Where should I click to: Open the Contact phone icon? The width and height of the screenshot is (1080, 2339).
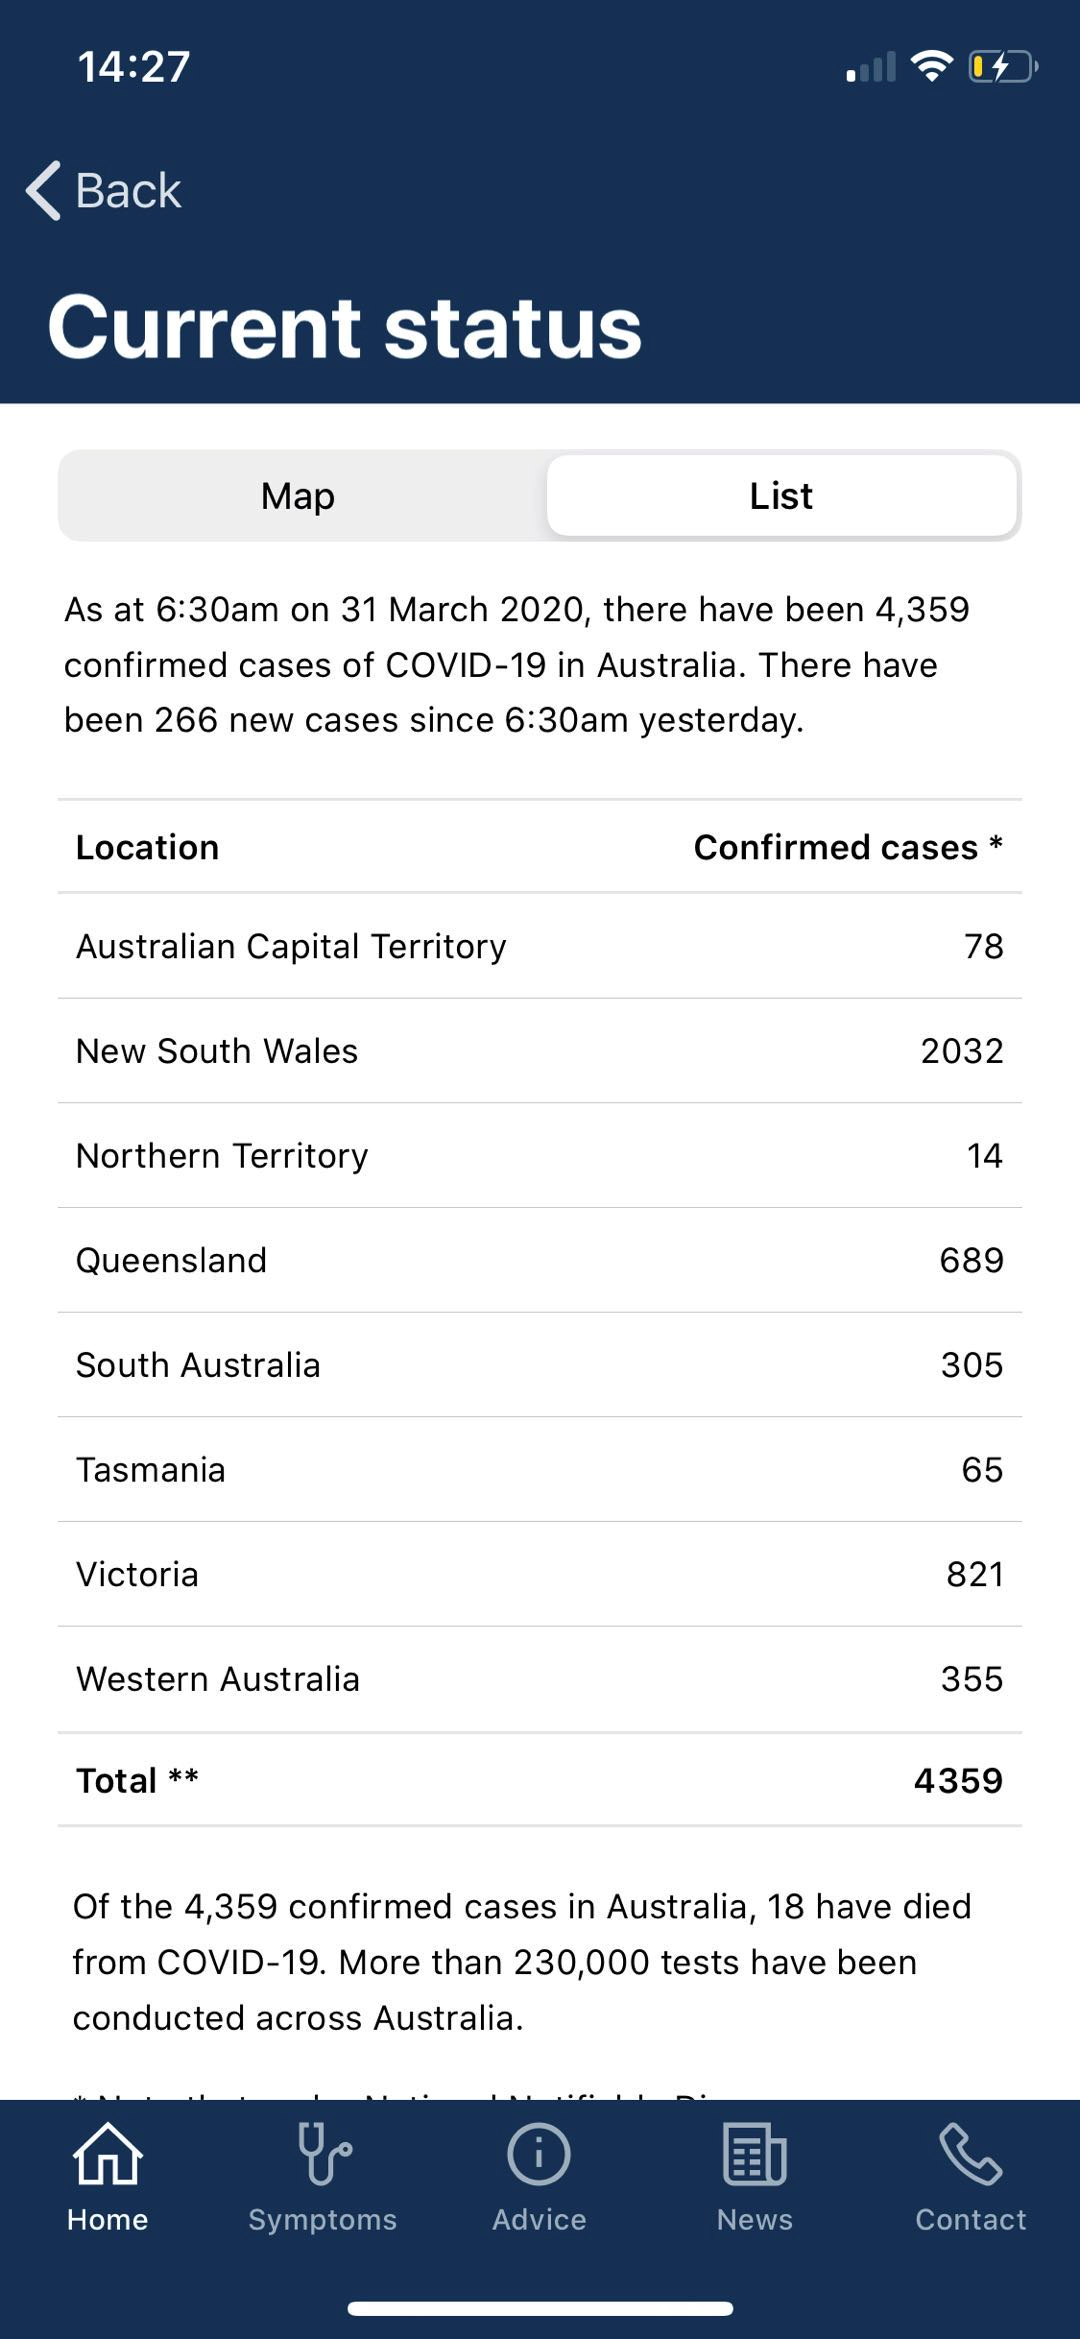point(970,2154)
